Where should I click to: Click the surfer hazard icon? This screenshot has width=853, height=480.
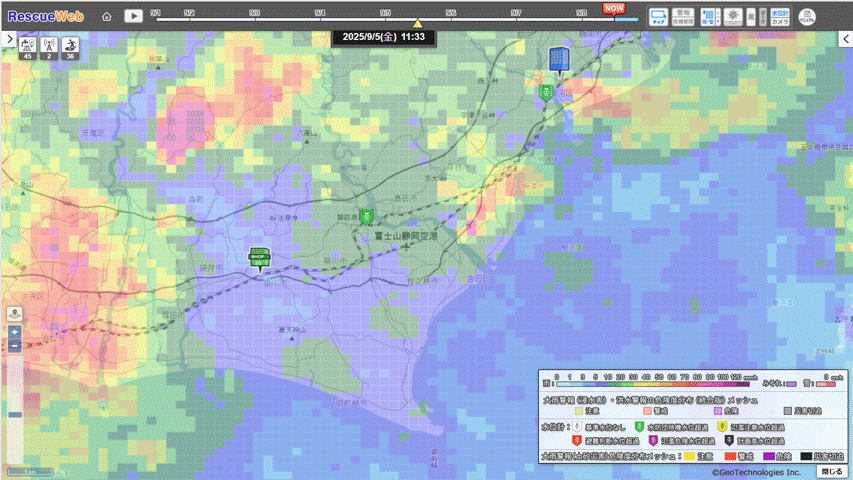(69, 47)
